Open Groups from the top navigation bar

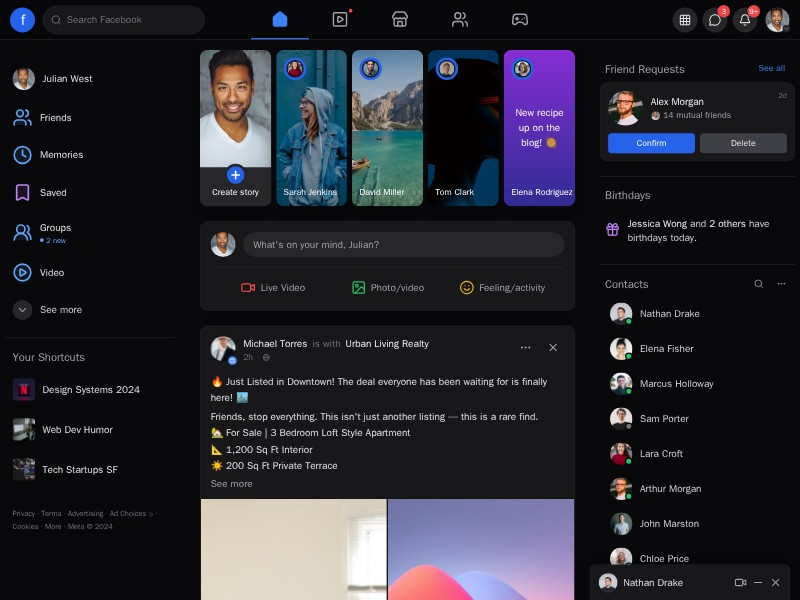460,19
